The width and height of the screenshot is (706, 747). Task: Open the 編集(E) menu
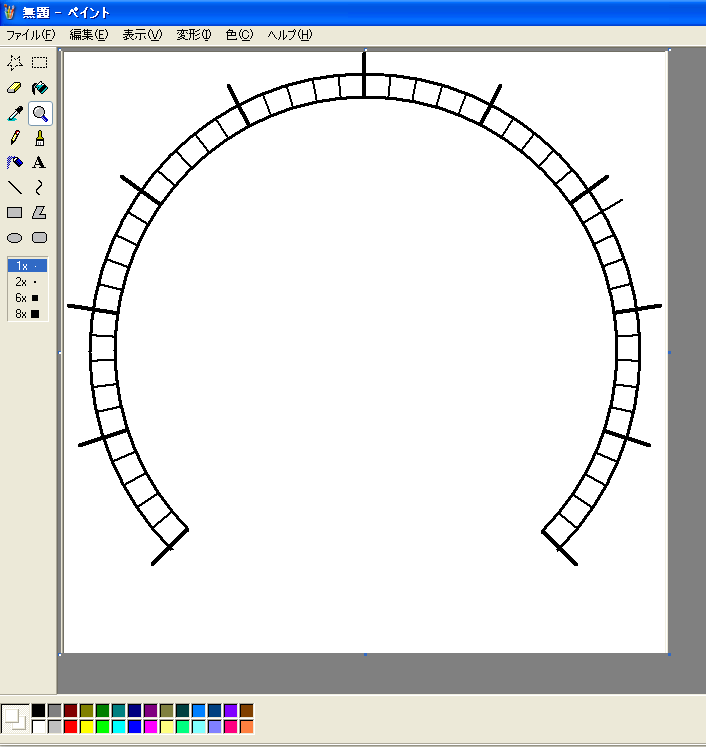89,35
